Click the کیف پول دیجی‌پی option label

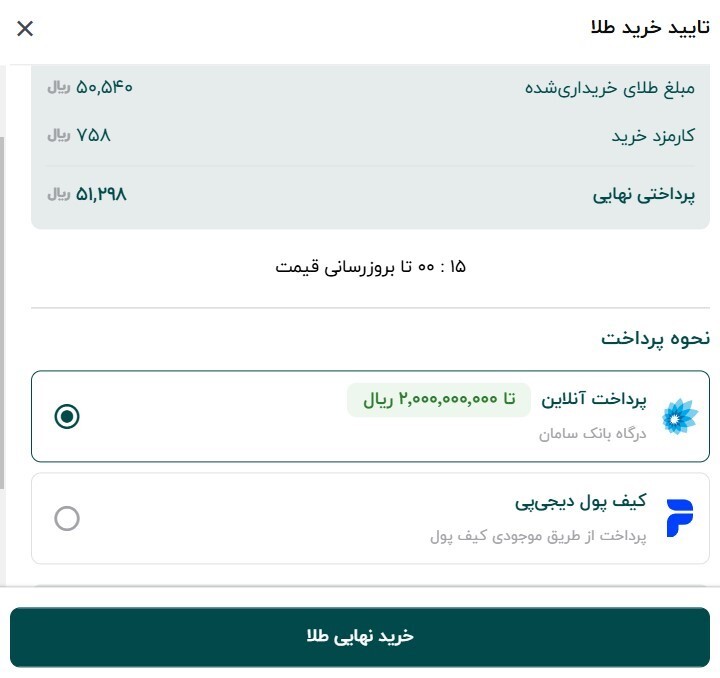581,502
